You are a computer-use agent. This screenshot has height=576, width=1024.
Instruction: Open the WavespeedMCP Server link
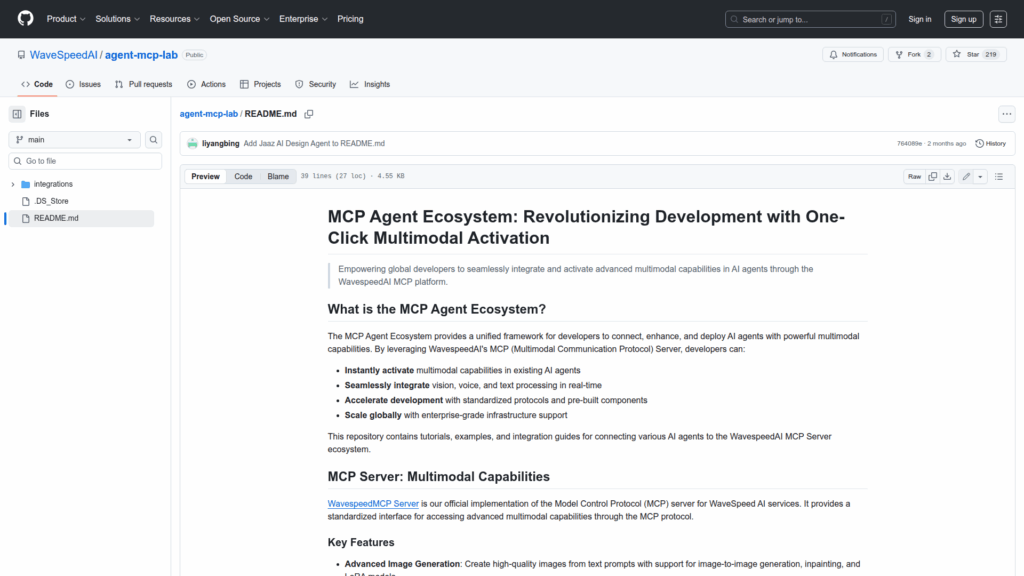(x=372, y=503)
